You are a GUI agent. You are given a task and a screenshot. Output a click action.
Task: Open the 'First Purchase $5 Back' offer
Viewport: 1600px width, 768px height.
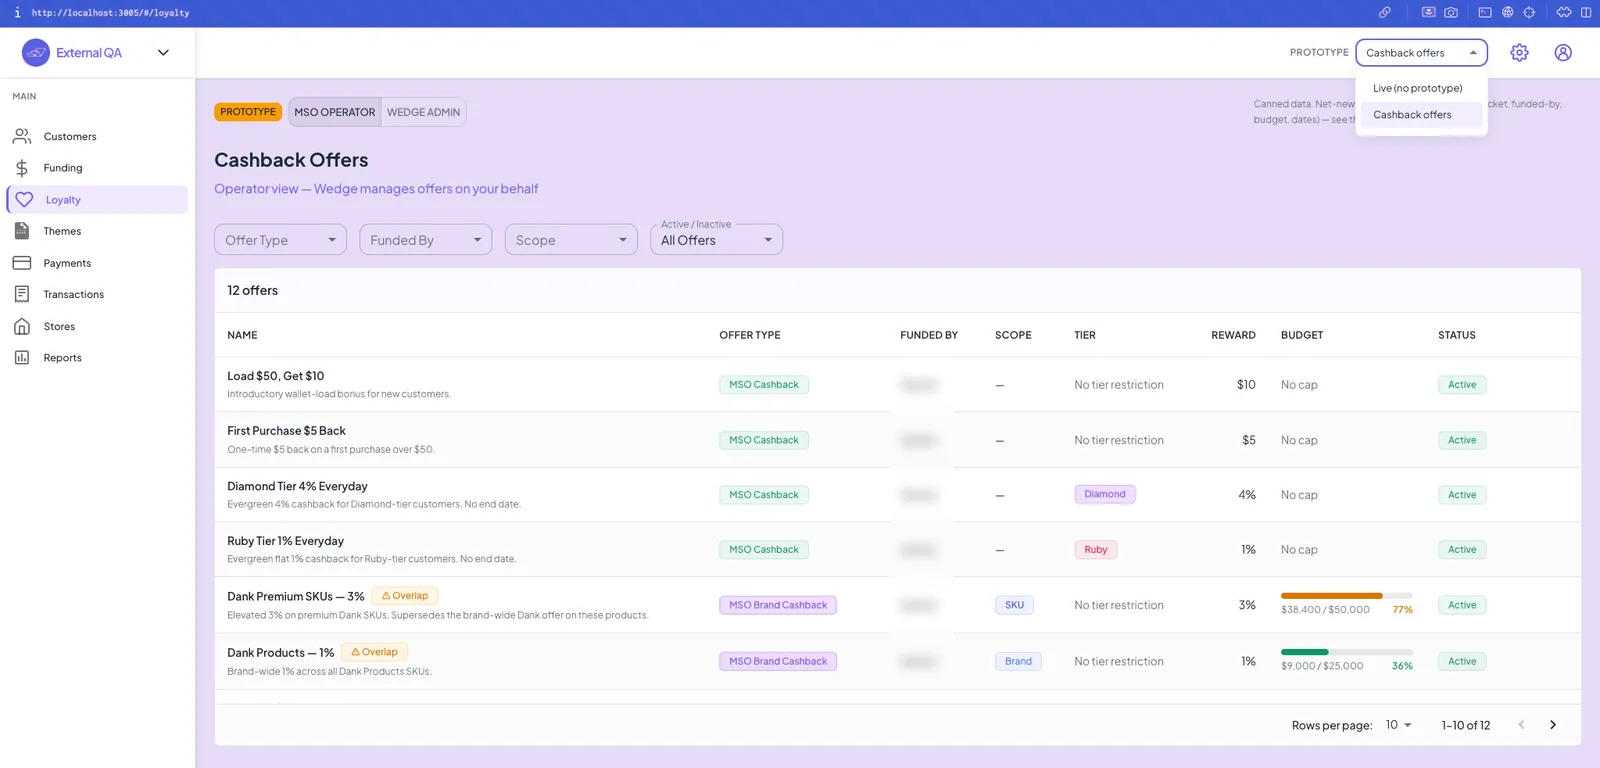tap(286, 431)
